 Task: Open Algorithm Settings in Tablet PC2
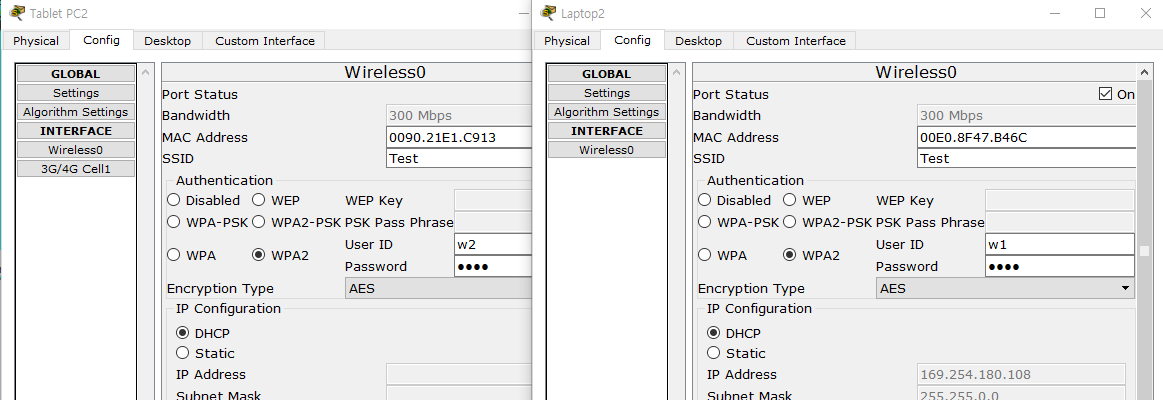tap(76, 112)
